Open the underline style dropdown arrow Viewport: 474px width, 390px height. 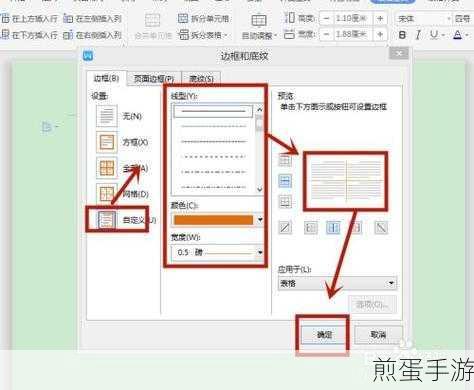(443, 35)
